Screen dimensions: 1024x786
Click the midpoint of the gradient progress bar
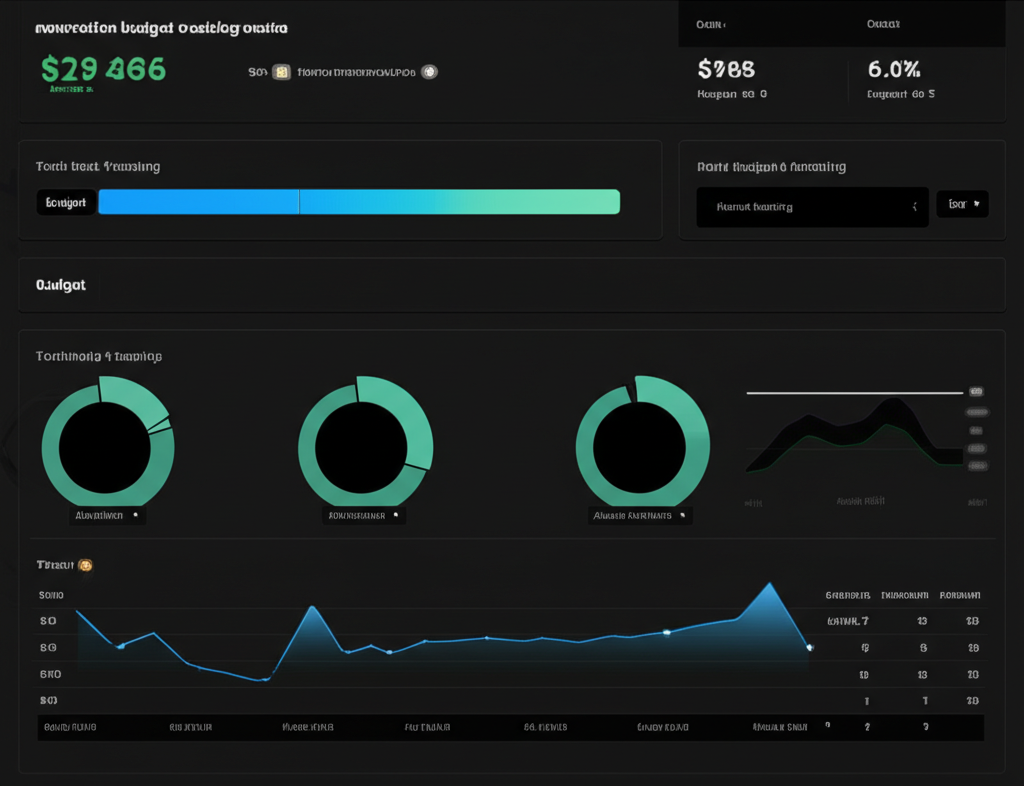(361, 201)
